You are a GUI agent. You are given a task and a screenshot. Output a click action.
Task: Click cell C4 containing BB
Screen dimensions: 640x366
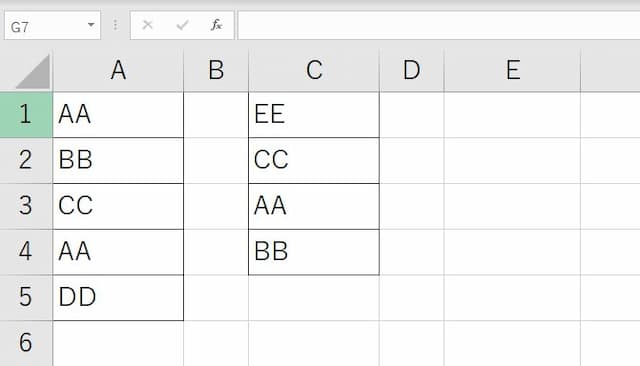314,252
